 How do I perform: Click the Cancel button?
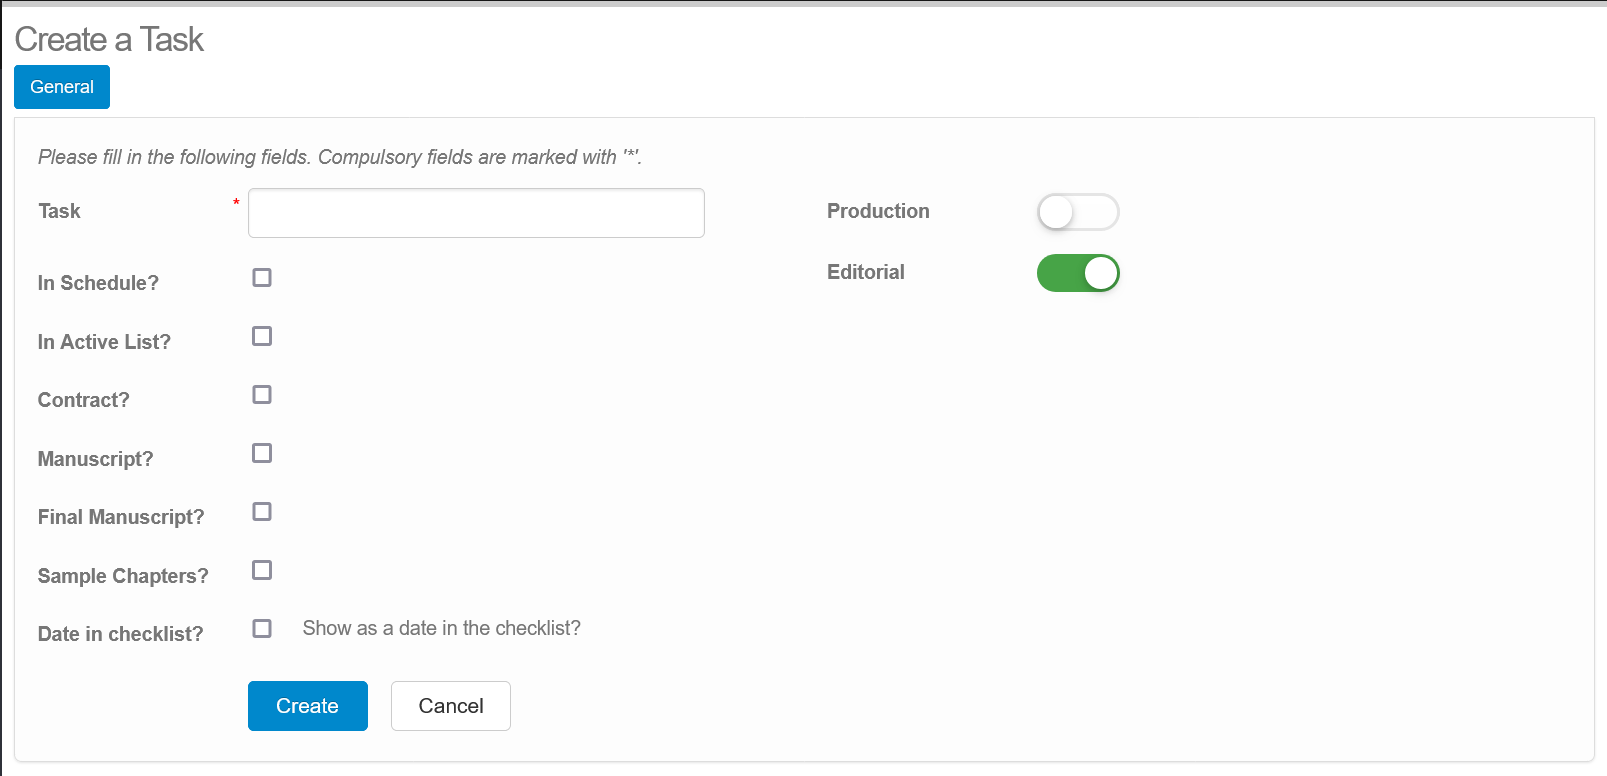tap(451, 706)
